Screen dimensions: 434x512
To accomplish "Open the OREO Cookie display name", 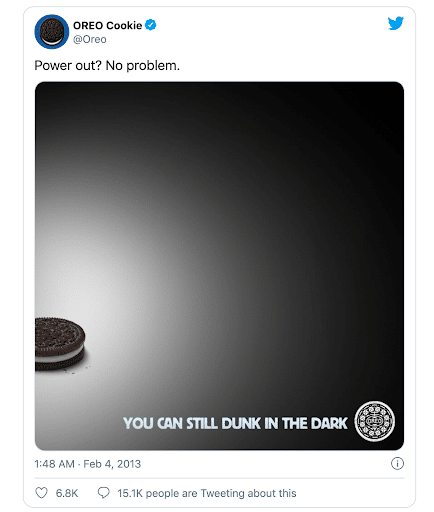I will click(x=107, y=25).
